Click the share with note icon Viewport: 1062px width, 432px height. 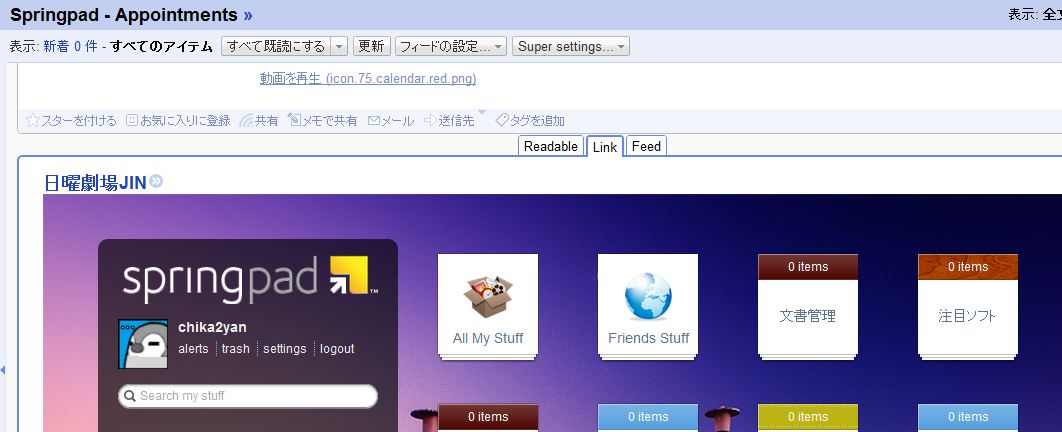294,121
